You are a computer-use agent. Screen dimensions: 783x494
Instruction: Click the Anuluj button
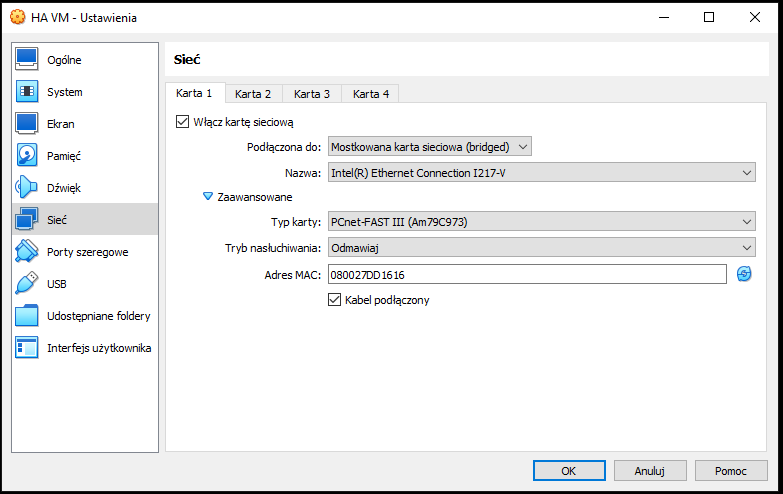[x=650, y=471]
